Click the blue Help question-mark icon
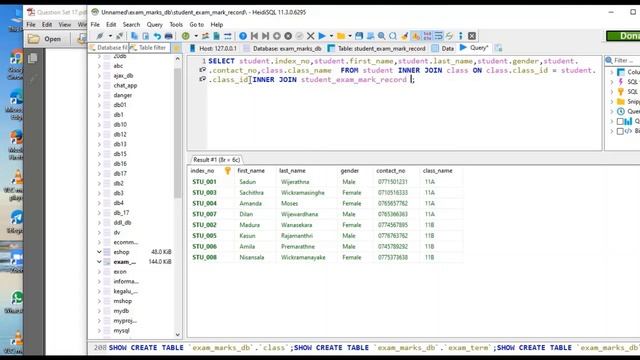 point(243,36)
